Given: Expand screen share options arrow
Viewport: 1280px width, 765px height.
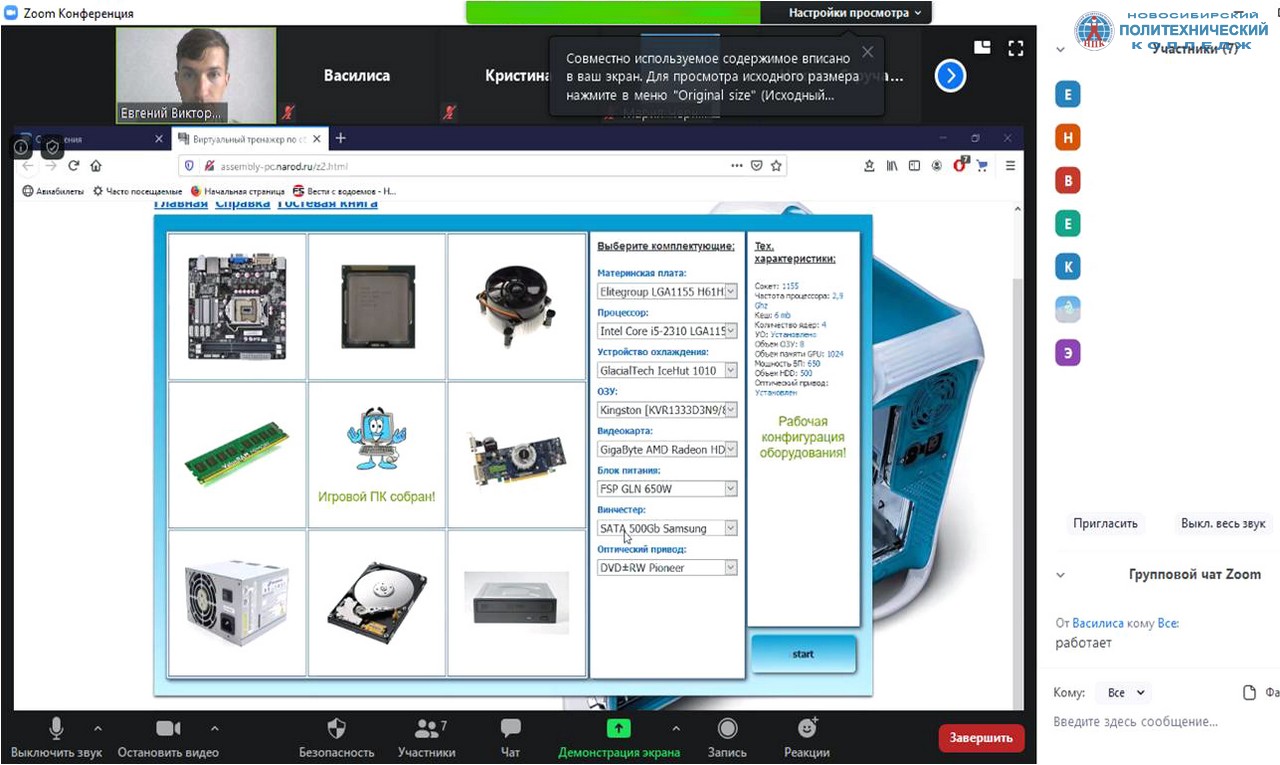Looking at the screenshot, I should click(x=676, y=728).
